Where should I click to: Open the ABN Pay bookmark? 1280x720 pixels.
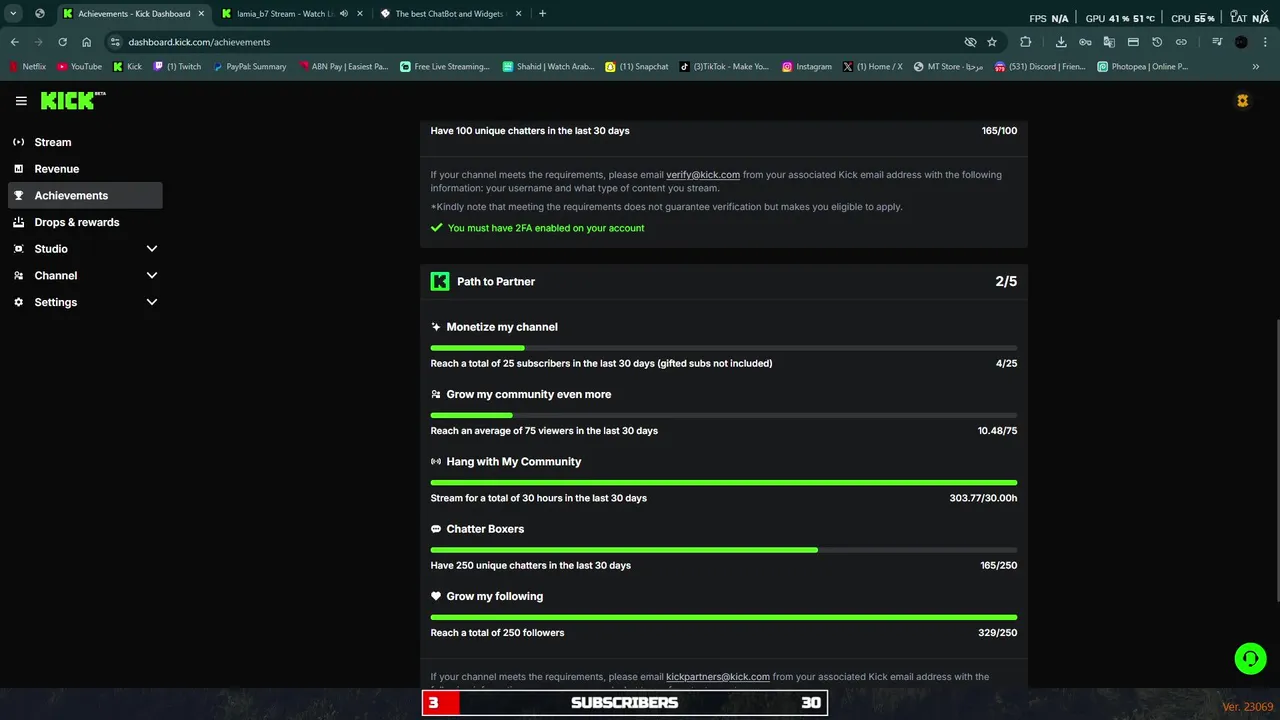click(344, 67)
